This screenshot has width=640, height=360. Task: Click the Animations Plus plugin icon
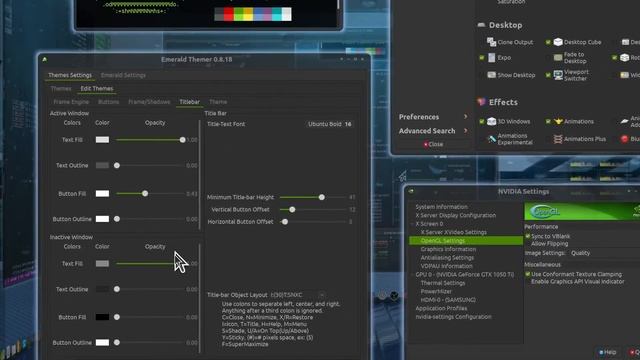[x=558, y=139]
